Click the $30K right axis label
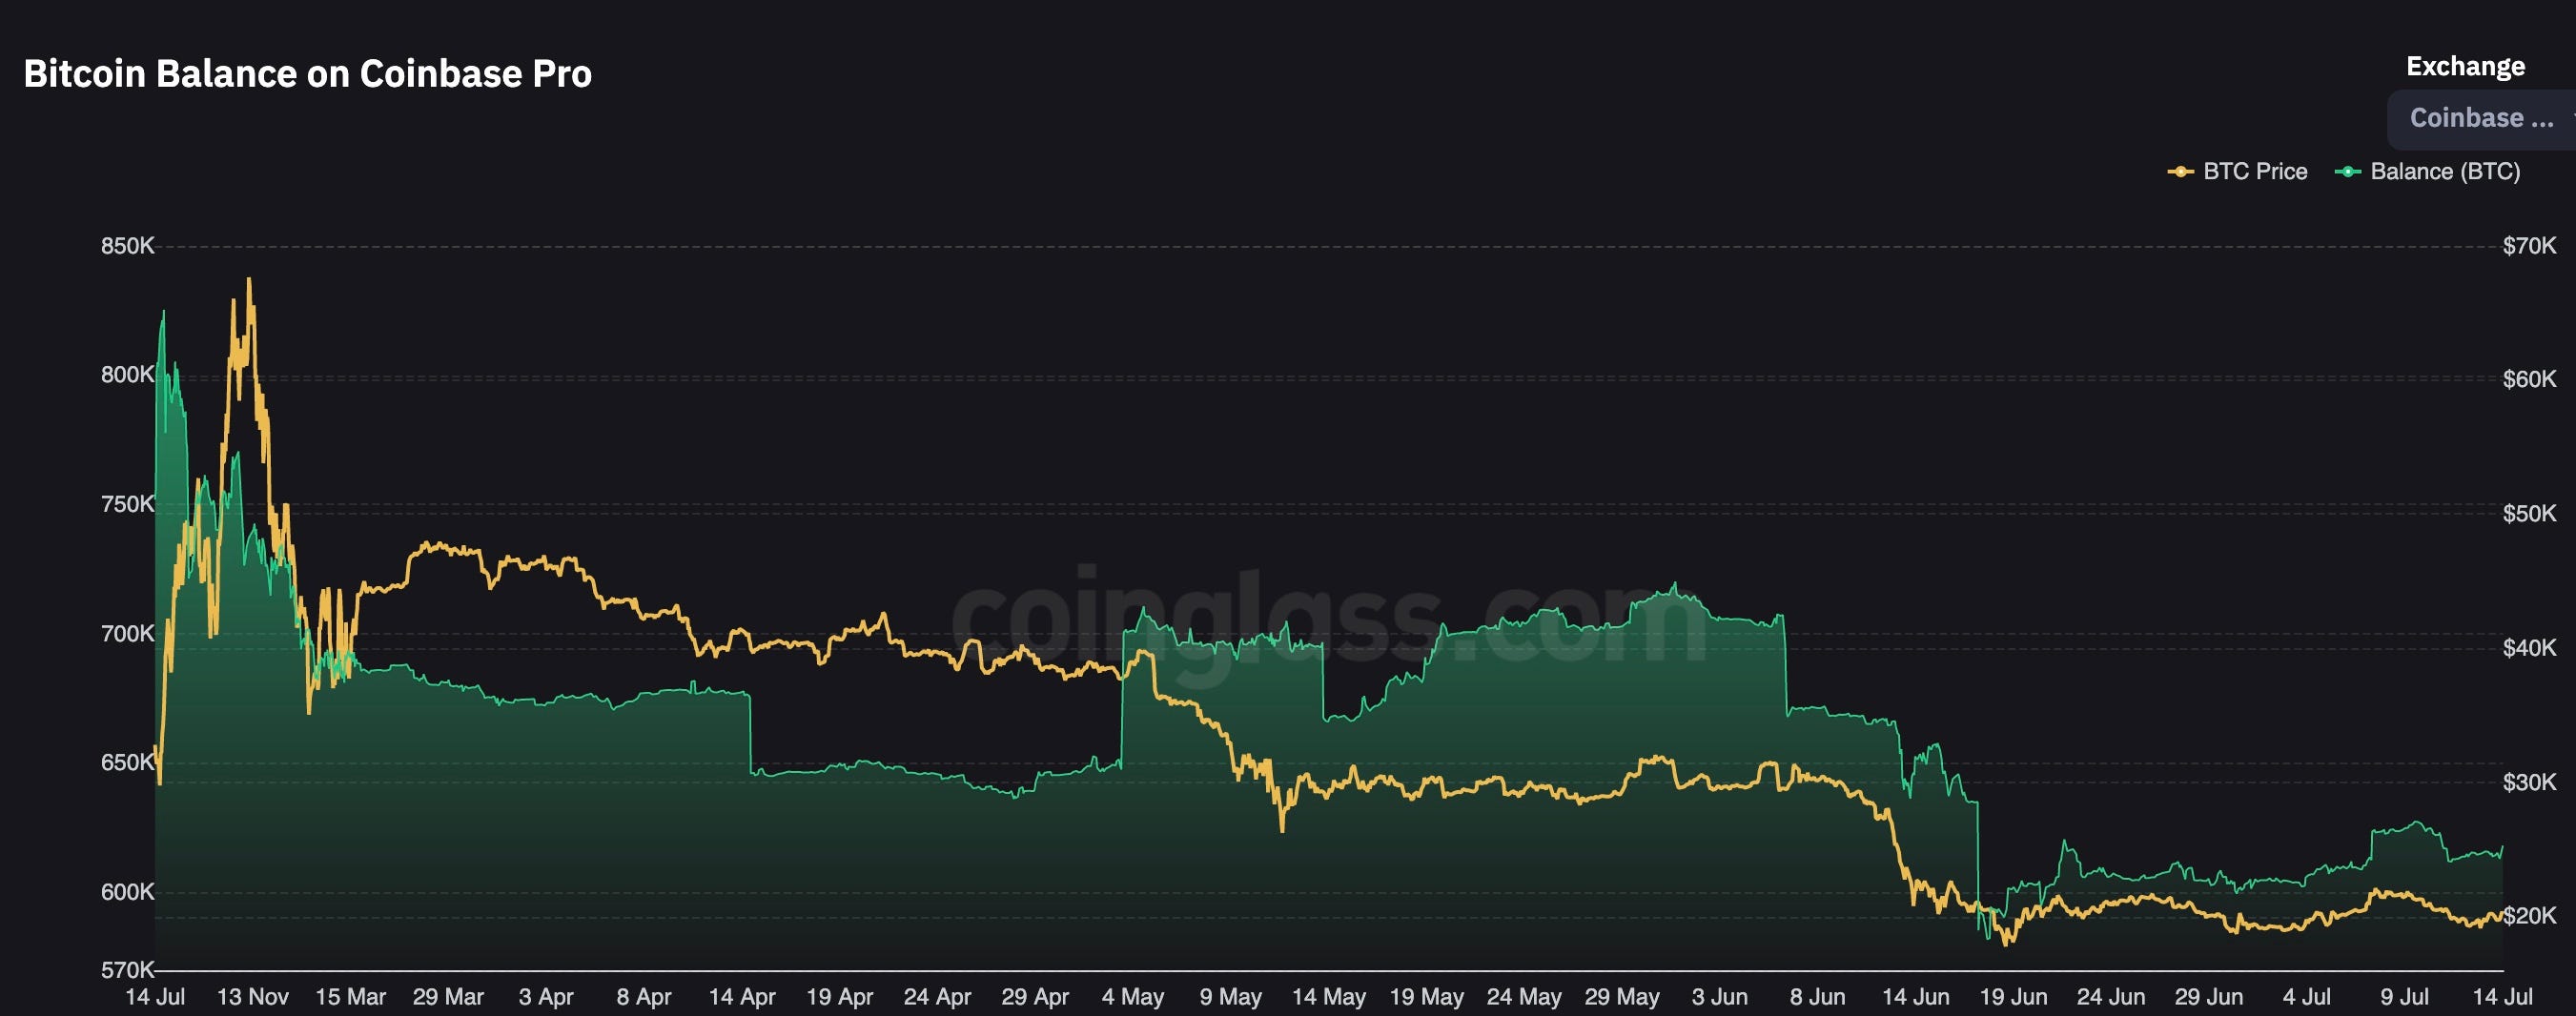This screenshot has height=1016, width=2576. pyautogui.click(x=2529, y=782)
